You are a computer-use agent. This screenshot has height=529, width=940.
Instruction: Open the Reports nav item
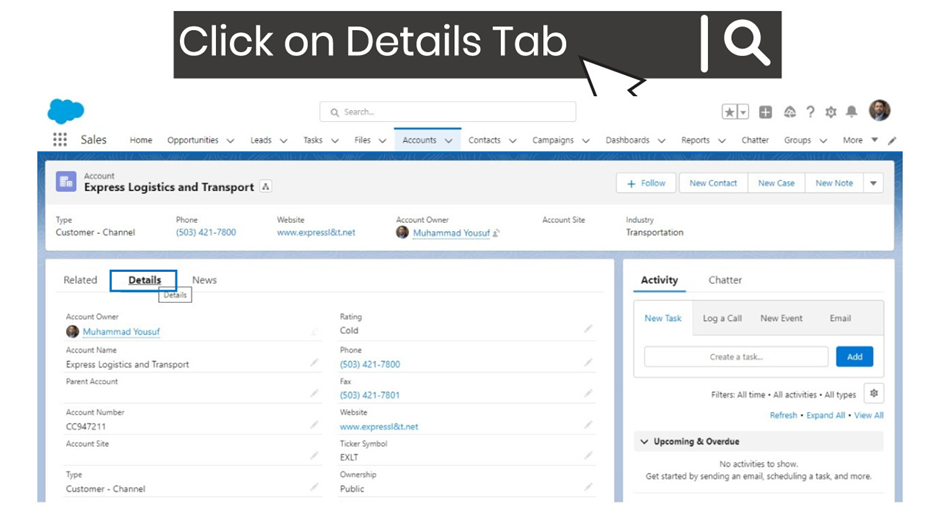coord(695,140)
